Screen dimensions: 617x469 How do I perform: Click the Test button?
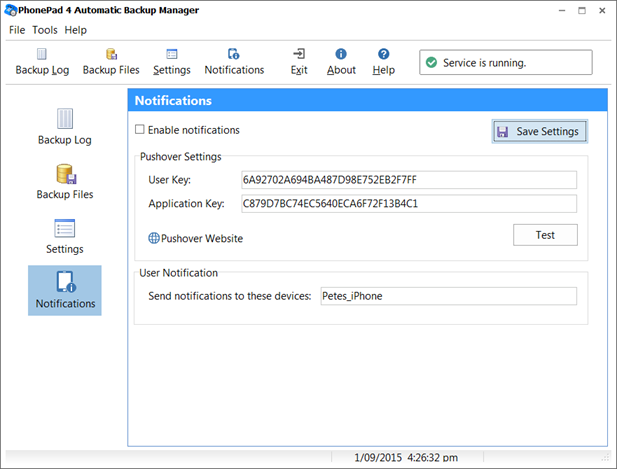coord(545,235)
